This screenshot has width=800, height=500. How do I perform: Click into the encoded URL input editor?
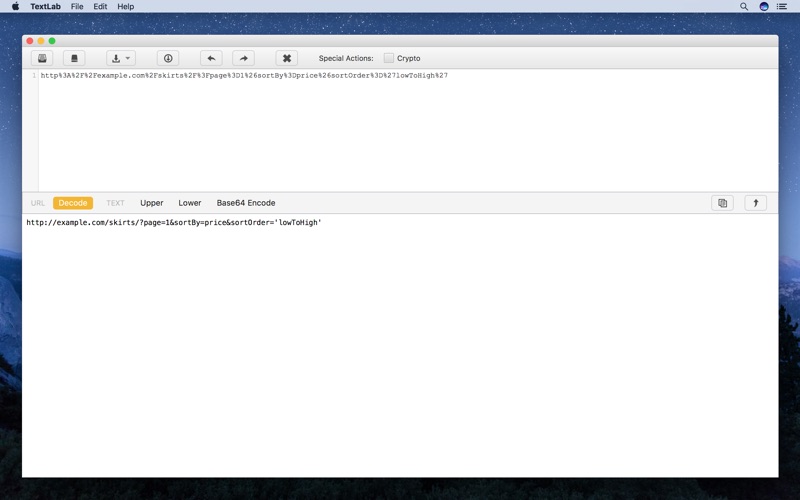coord(408,131)
